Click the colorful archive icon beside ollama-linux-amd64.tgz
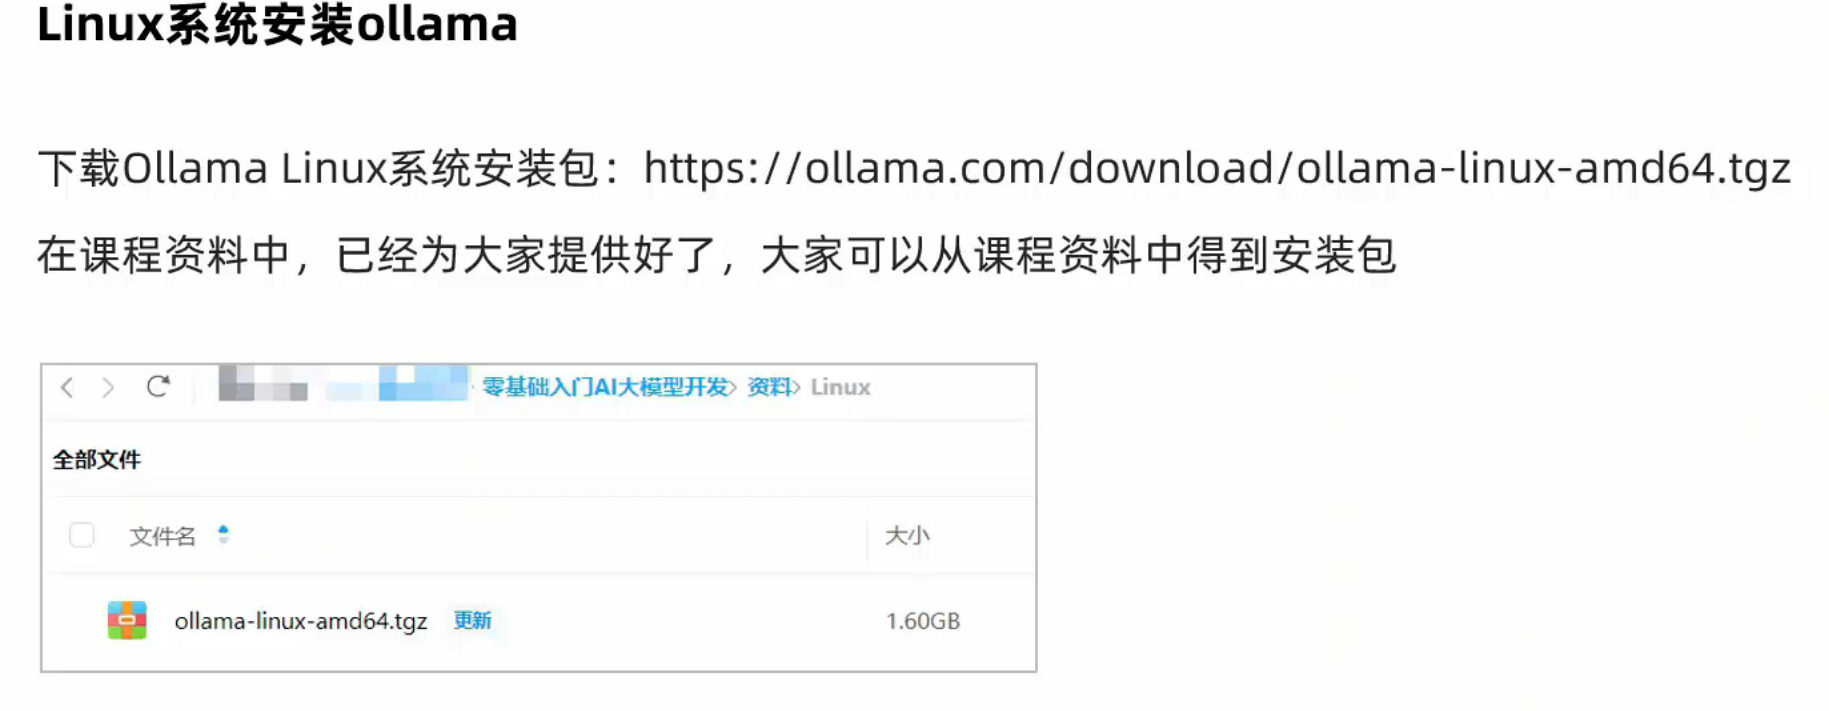 (127, 620)
